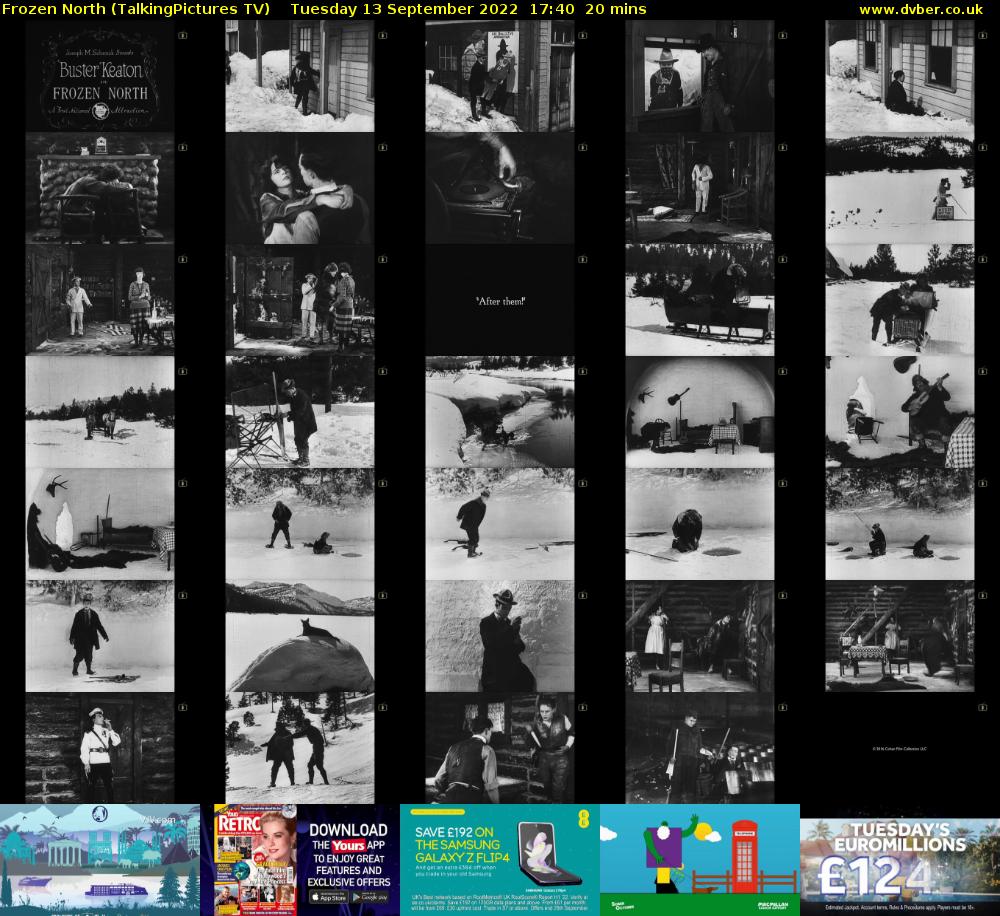
Task: Open the EE Samsung Galaxy Z Flip4 ad
Action: pyautogui.click(x=499, y=860)
